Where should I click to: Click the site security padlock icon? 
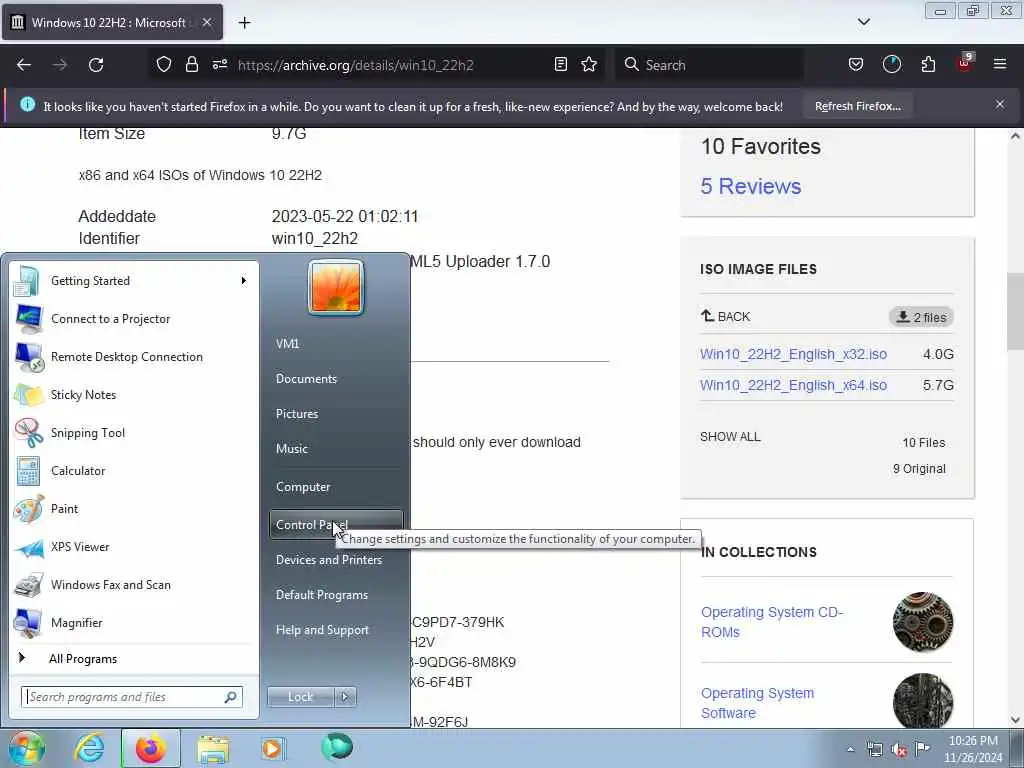pyautogui.click(x=191, y=65)
